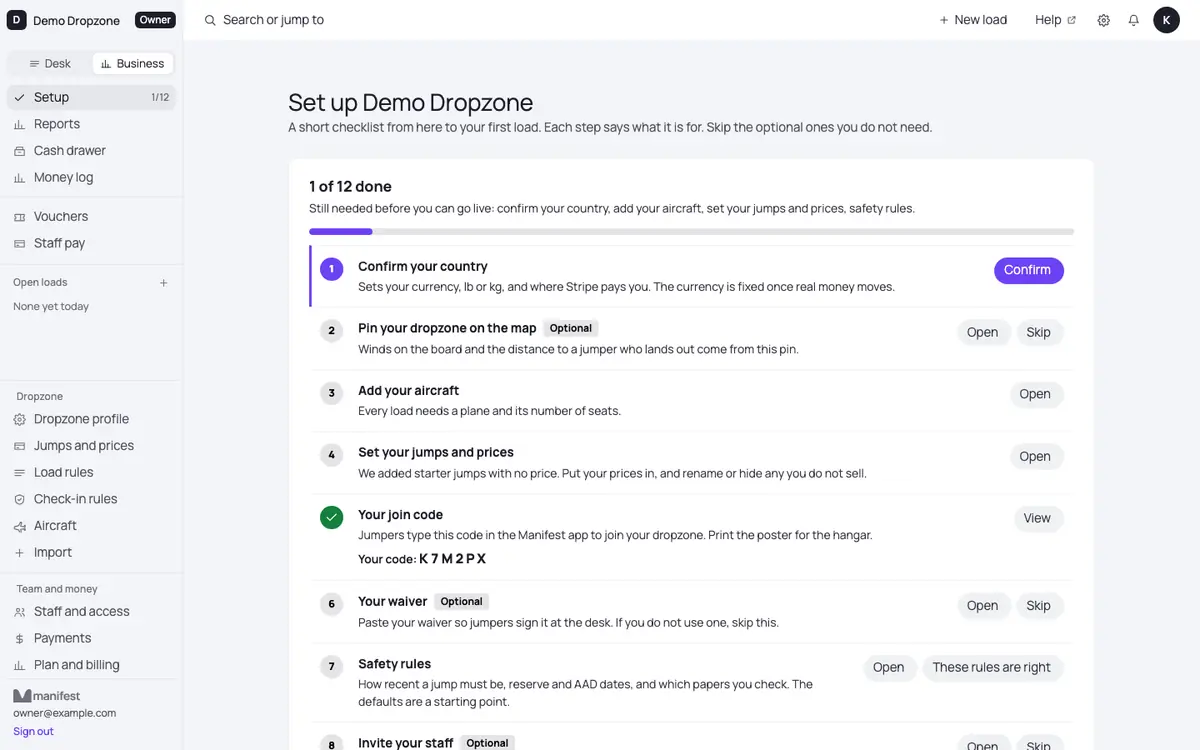Open Money log using its chart icon
Image resolution: width=1200 pixels, height=750 pixels.
point(19,178)
